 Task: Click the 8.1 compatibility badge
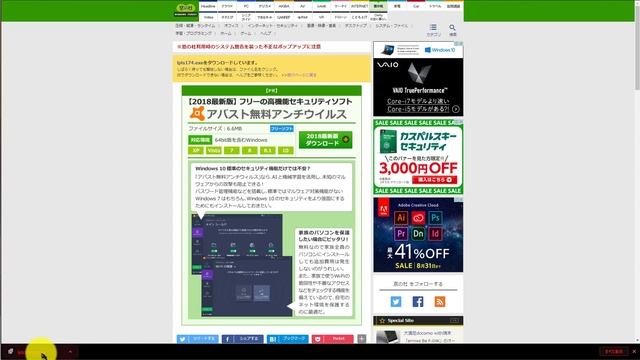(268, 151)
